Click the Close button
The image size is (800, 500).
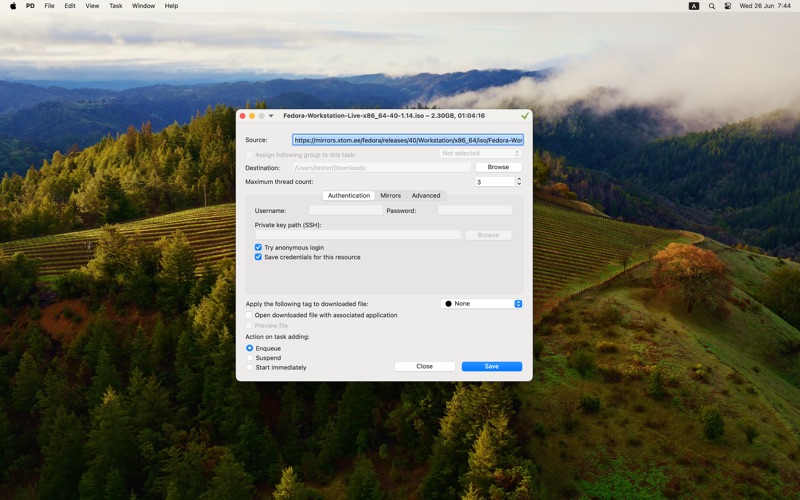(x=424, y=366)
